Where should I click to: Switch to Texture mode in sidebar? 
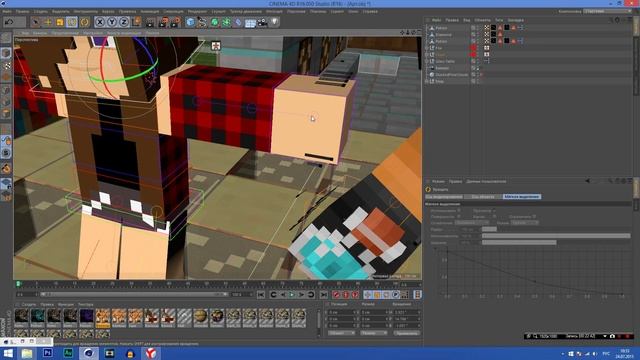[x=6, y=65]
